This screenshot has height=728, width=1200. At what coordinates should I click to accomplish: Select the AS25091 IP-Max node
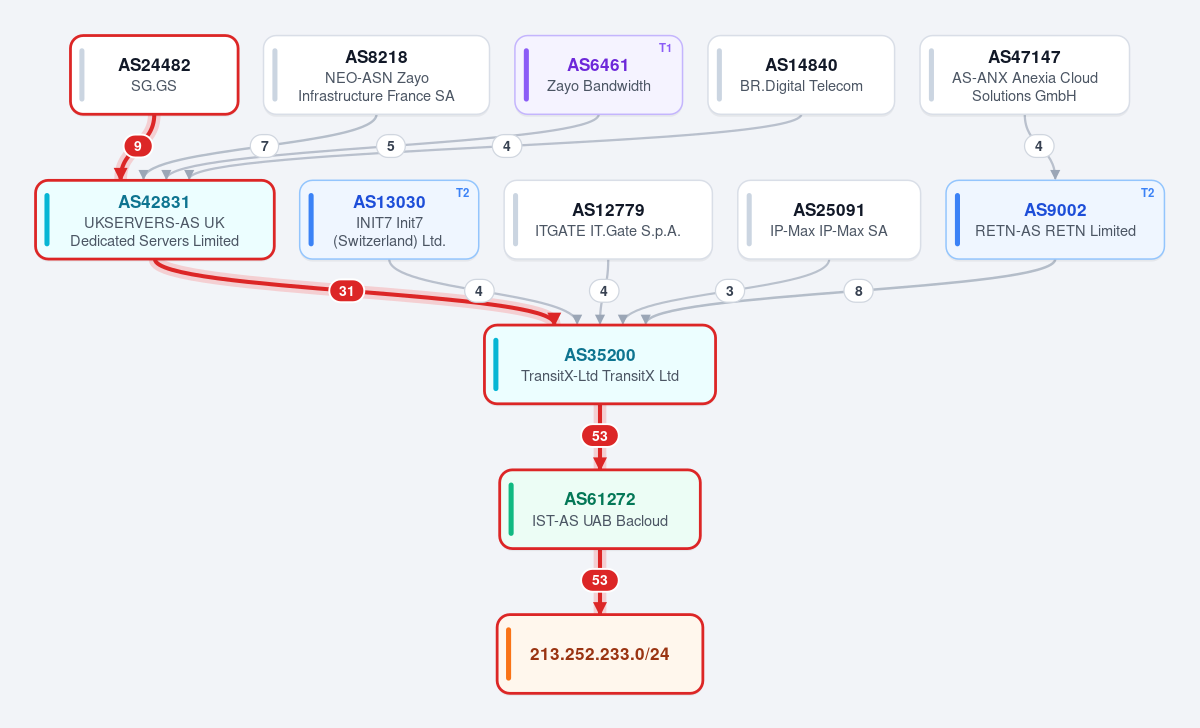point(829,220)
